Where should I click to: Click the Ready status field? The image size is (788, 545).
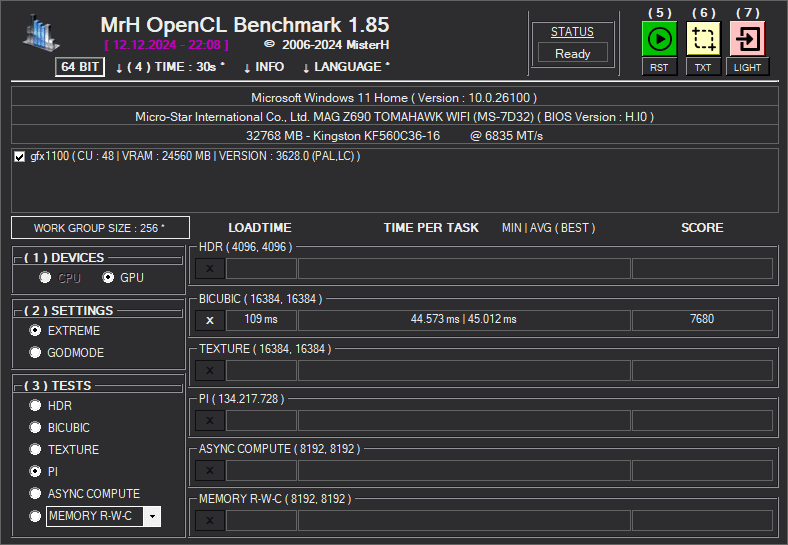click(x=573, y=53)
